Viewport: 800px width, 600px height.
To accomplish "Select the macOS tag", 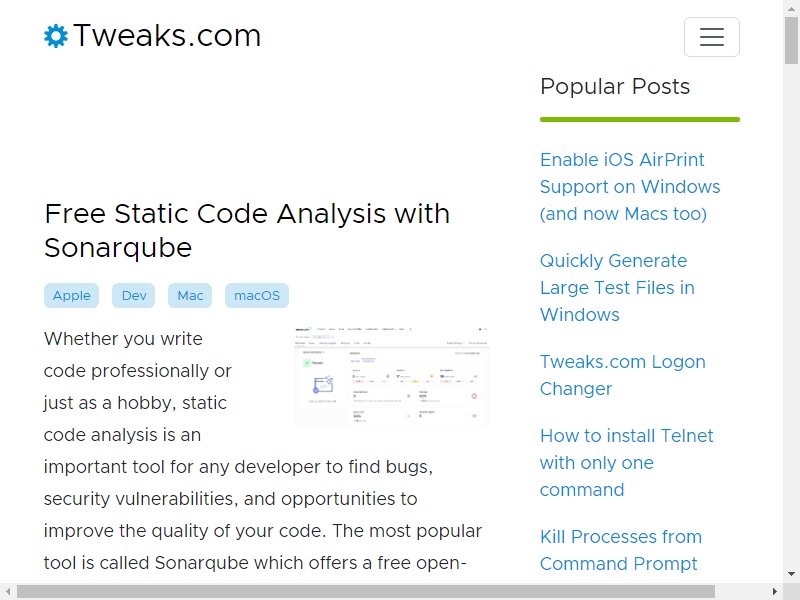I will (x=257, y=295).
